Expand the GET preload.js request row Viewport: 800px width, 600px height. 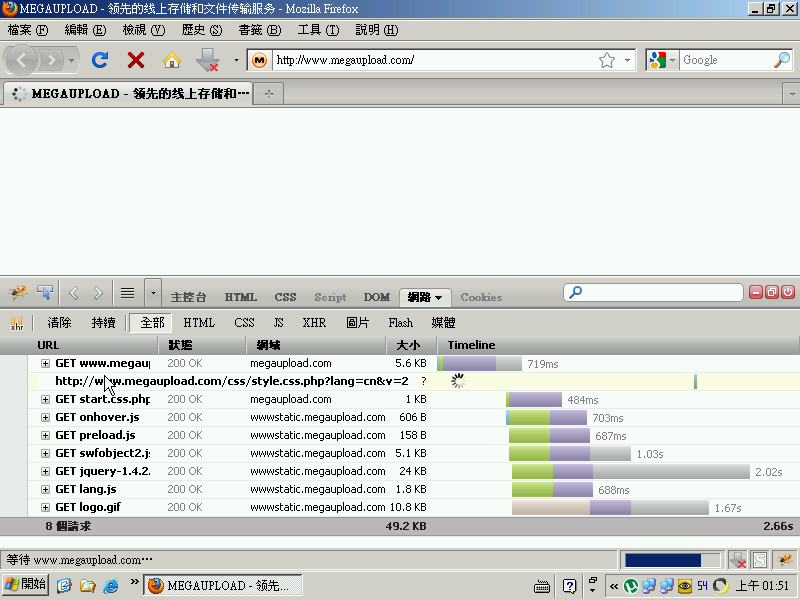[x=45, y=436]
